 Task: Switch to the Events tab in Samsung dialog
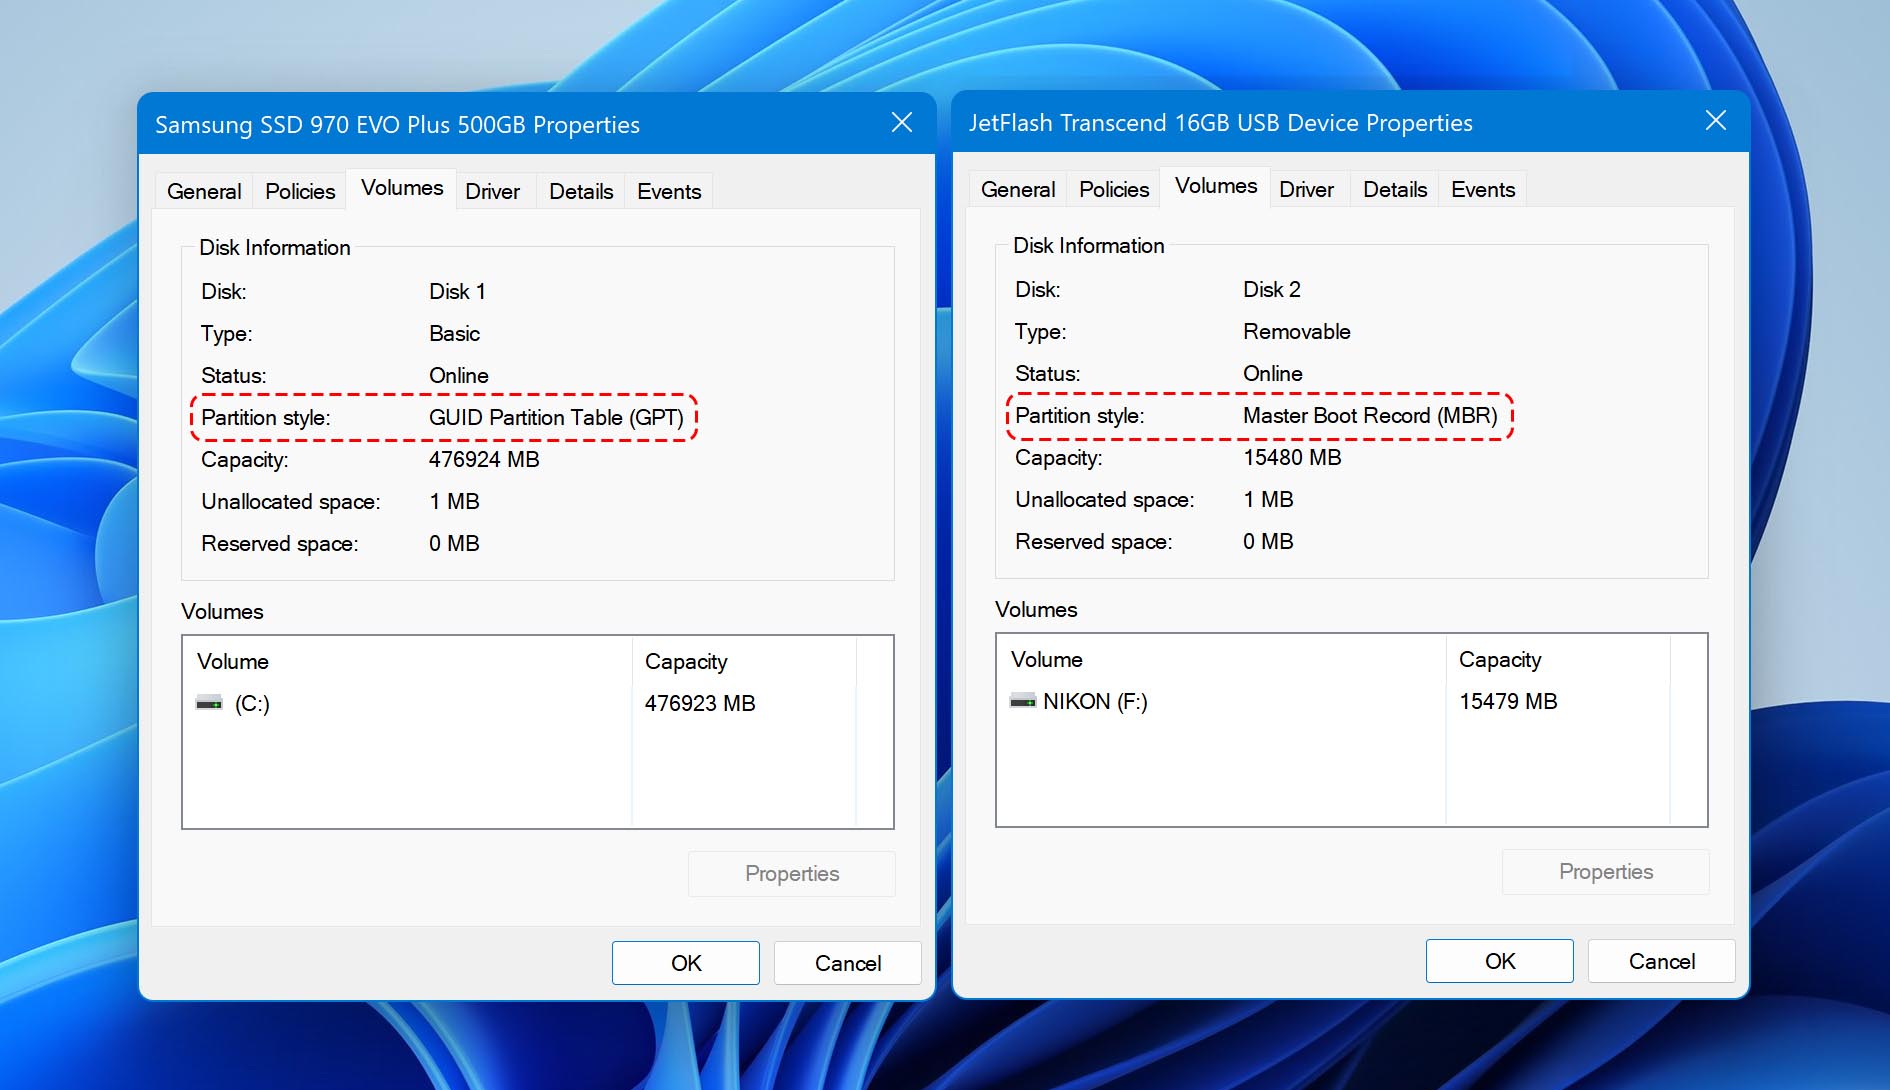[x=668, y=191]
